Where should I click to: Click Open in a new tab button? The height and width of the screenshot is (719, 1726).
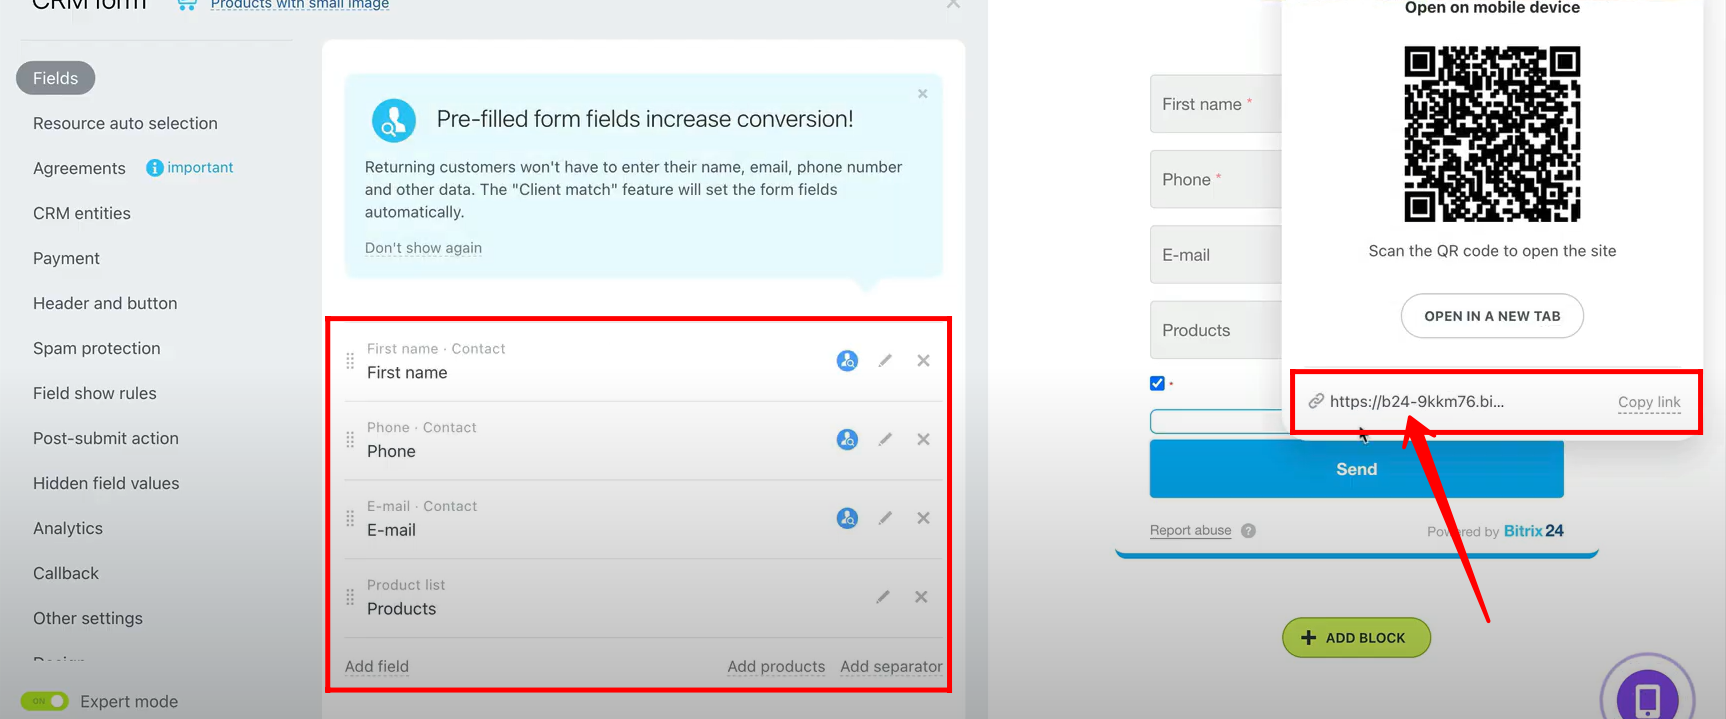tap(1491, 316)
